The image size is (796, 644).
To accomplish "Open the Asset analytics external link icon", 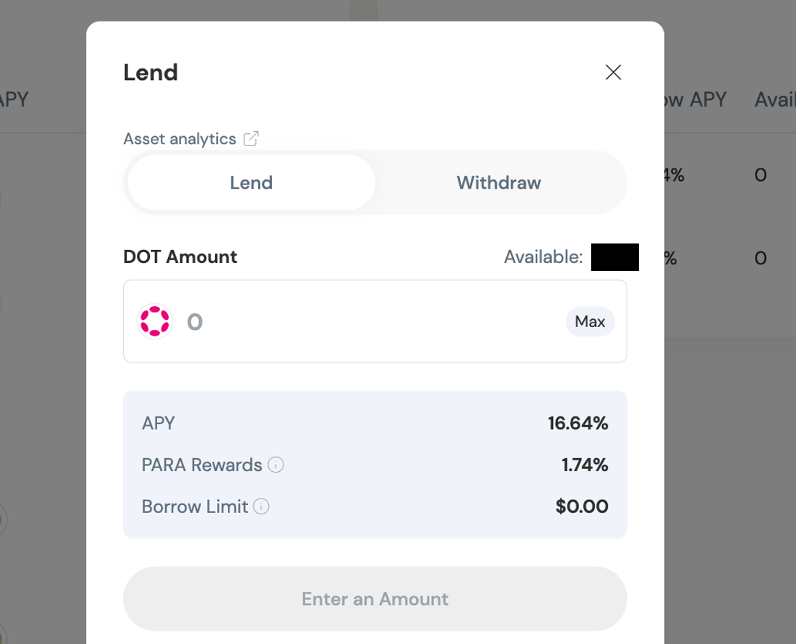I will (251, 139).
